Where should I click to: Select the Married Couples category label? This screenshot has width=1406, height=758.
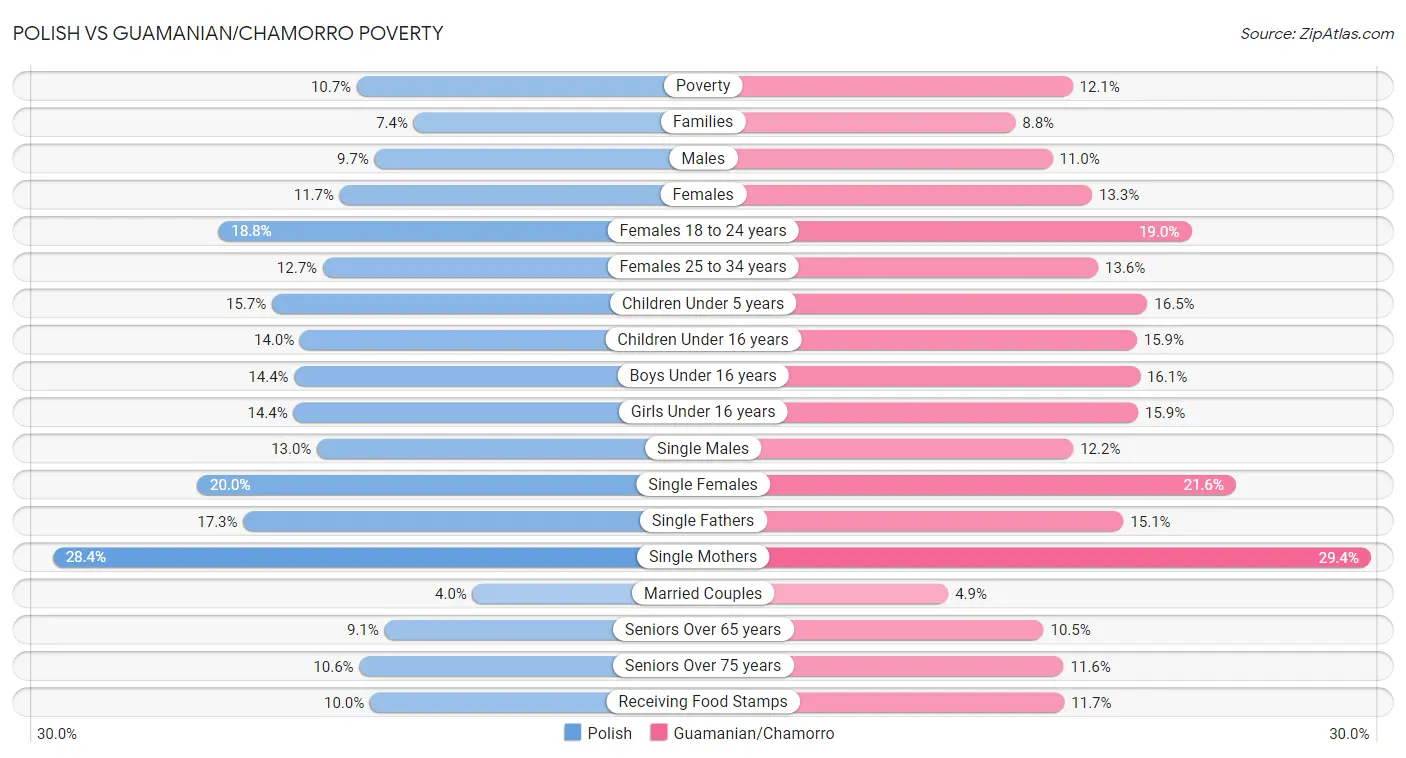point(703,593)
